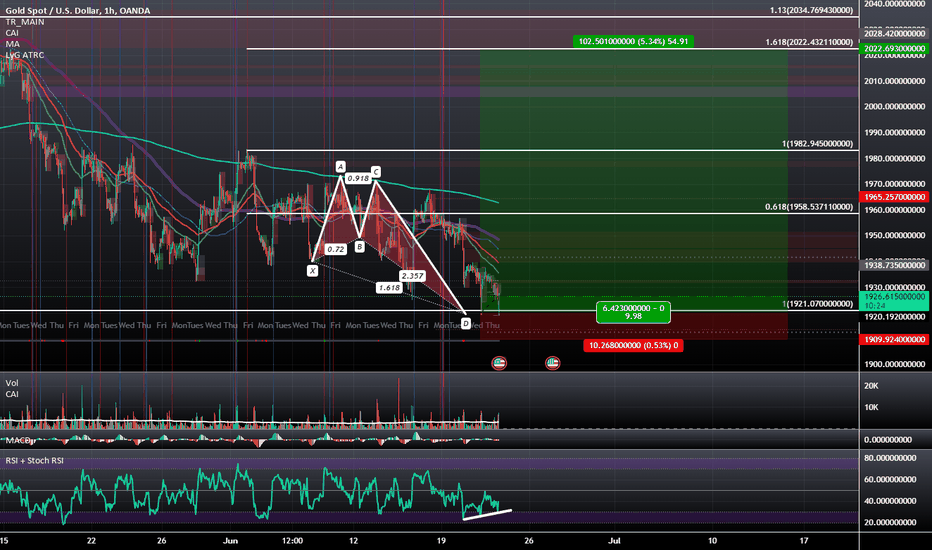Click the 2000.000 price scale value
This screenshot has height=550, width=932.
pos(895,106)
